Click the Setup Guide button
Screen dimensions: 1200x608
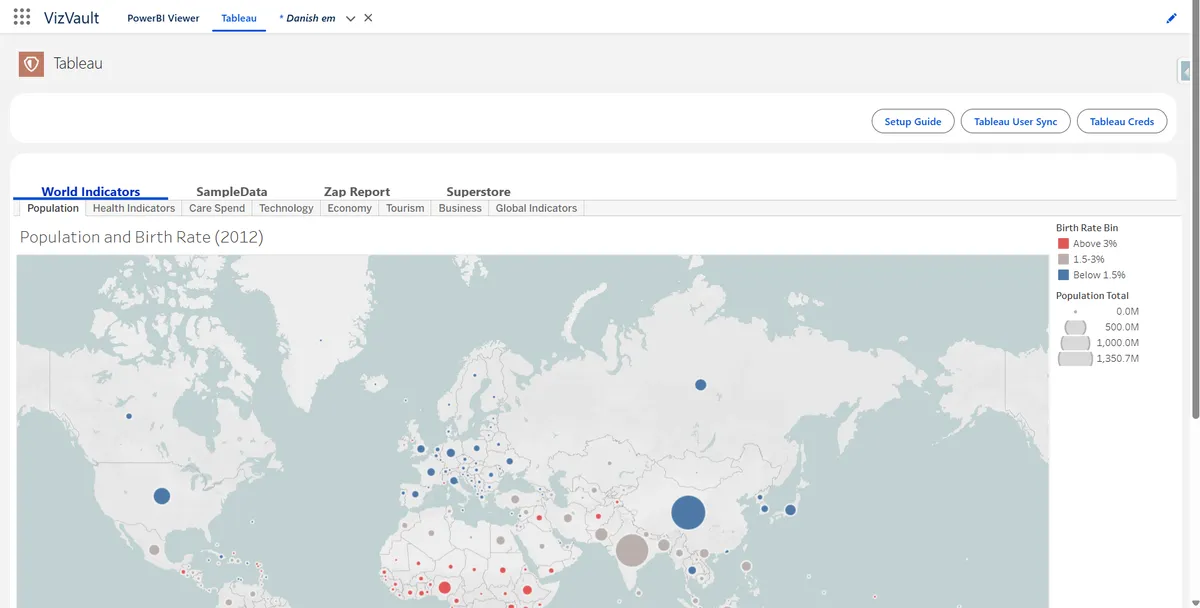tap(913, 121)
